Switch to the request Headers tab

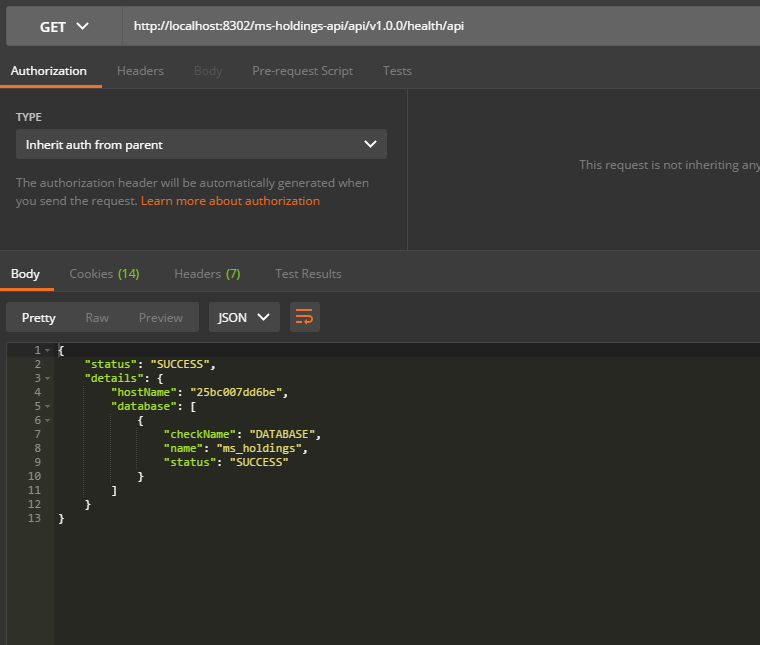click(x=140, y=71)
